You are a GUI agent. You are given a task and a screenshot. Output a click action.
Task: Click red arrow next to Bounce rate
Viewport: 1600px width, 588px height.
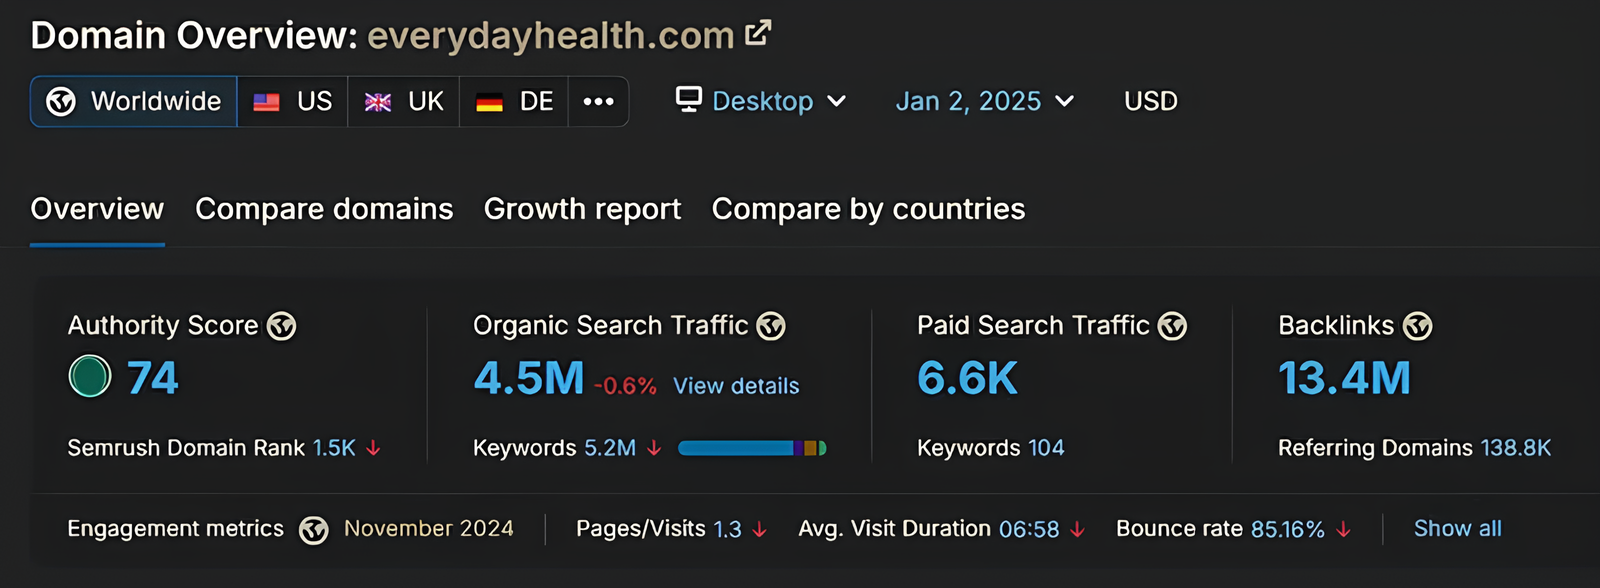[1344, 529]
